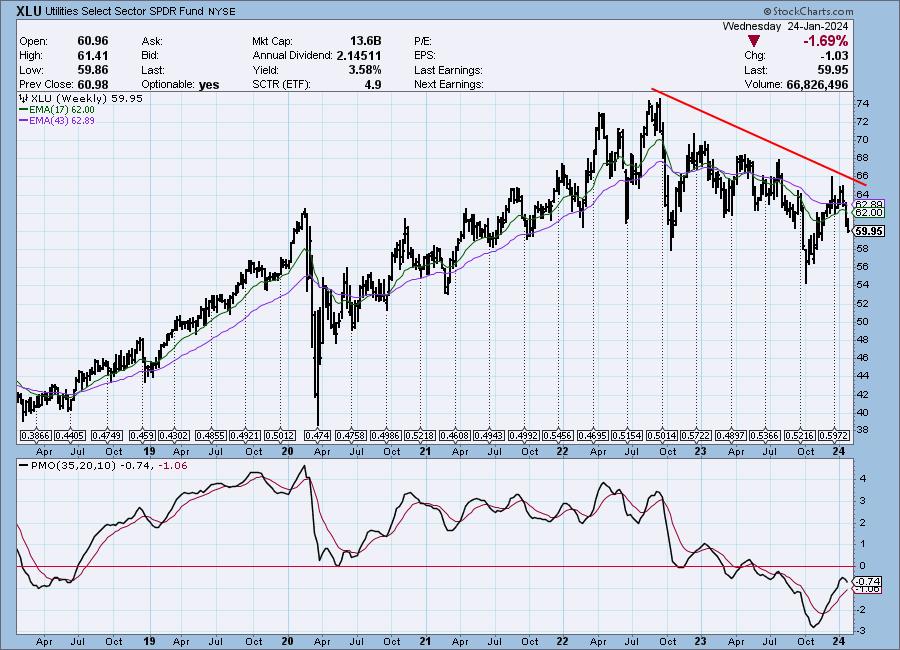Select the Open value 60.96

click(92, 41)
